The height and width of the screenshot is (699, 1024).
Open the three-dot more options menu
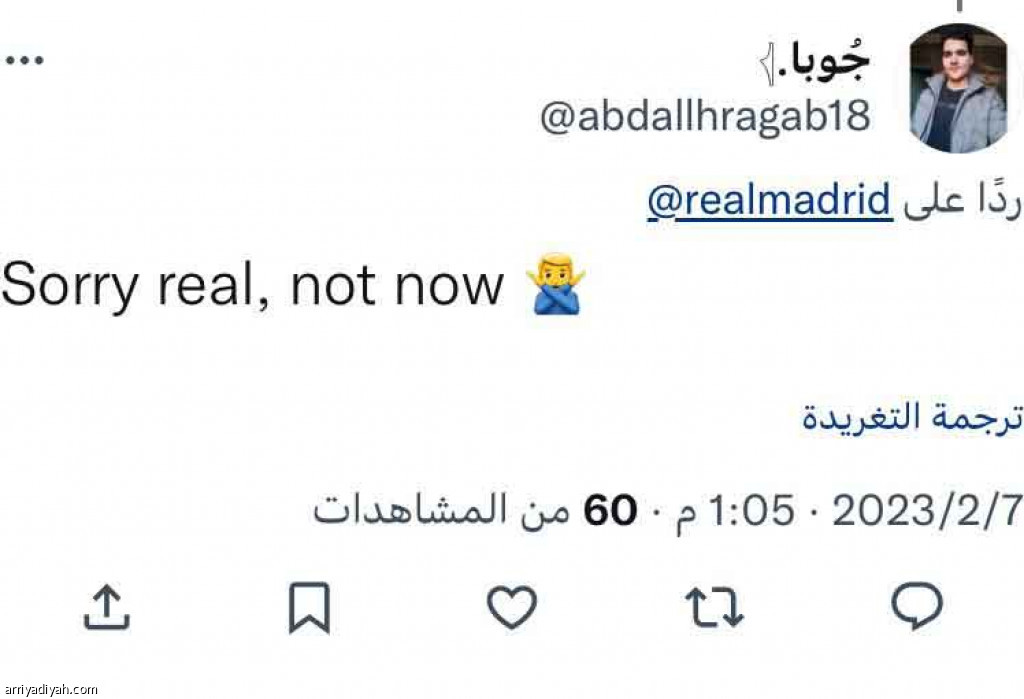[x=25, y=60]
